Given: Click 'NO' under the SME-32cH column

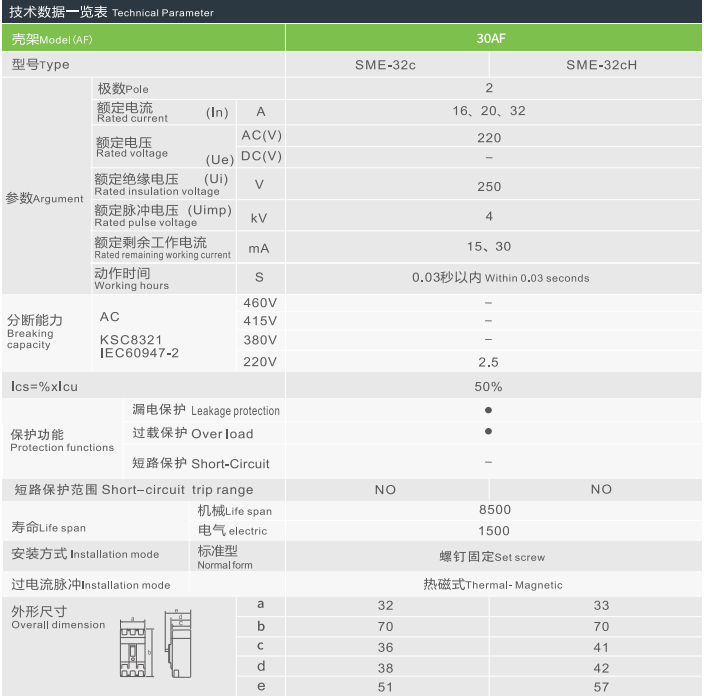Looking at the screenshot, I should pyautogui.click(x=601, y=489).
